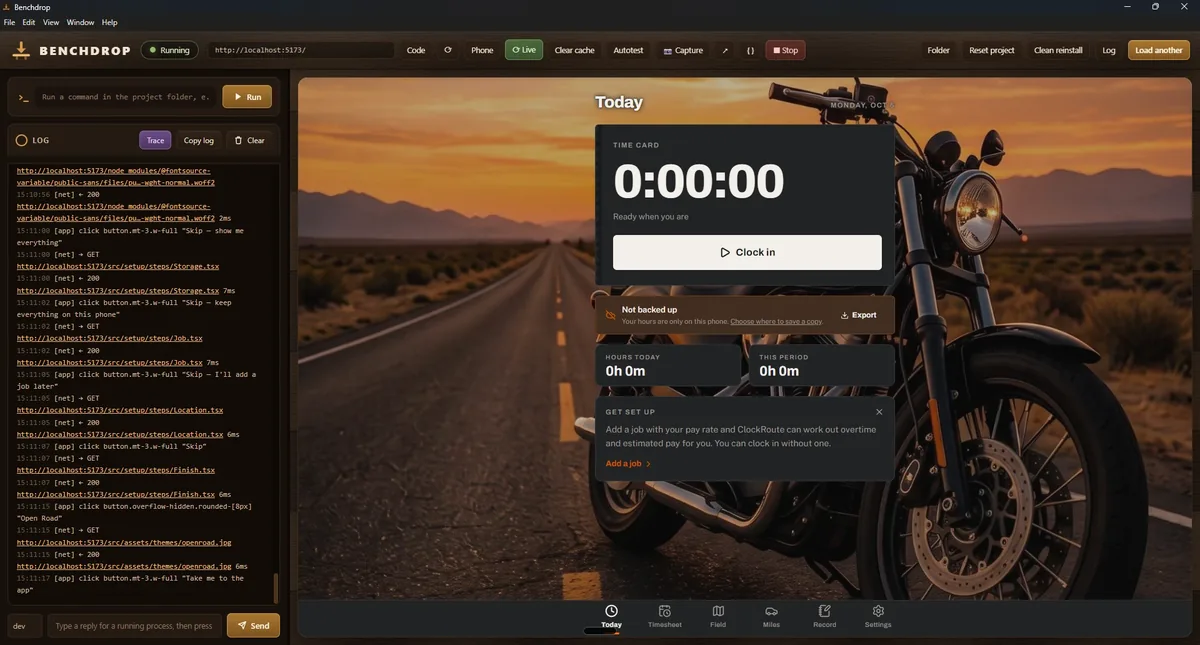Switch to Phone view

click(x=482, y=50)
